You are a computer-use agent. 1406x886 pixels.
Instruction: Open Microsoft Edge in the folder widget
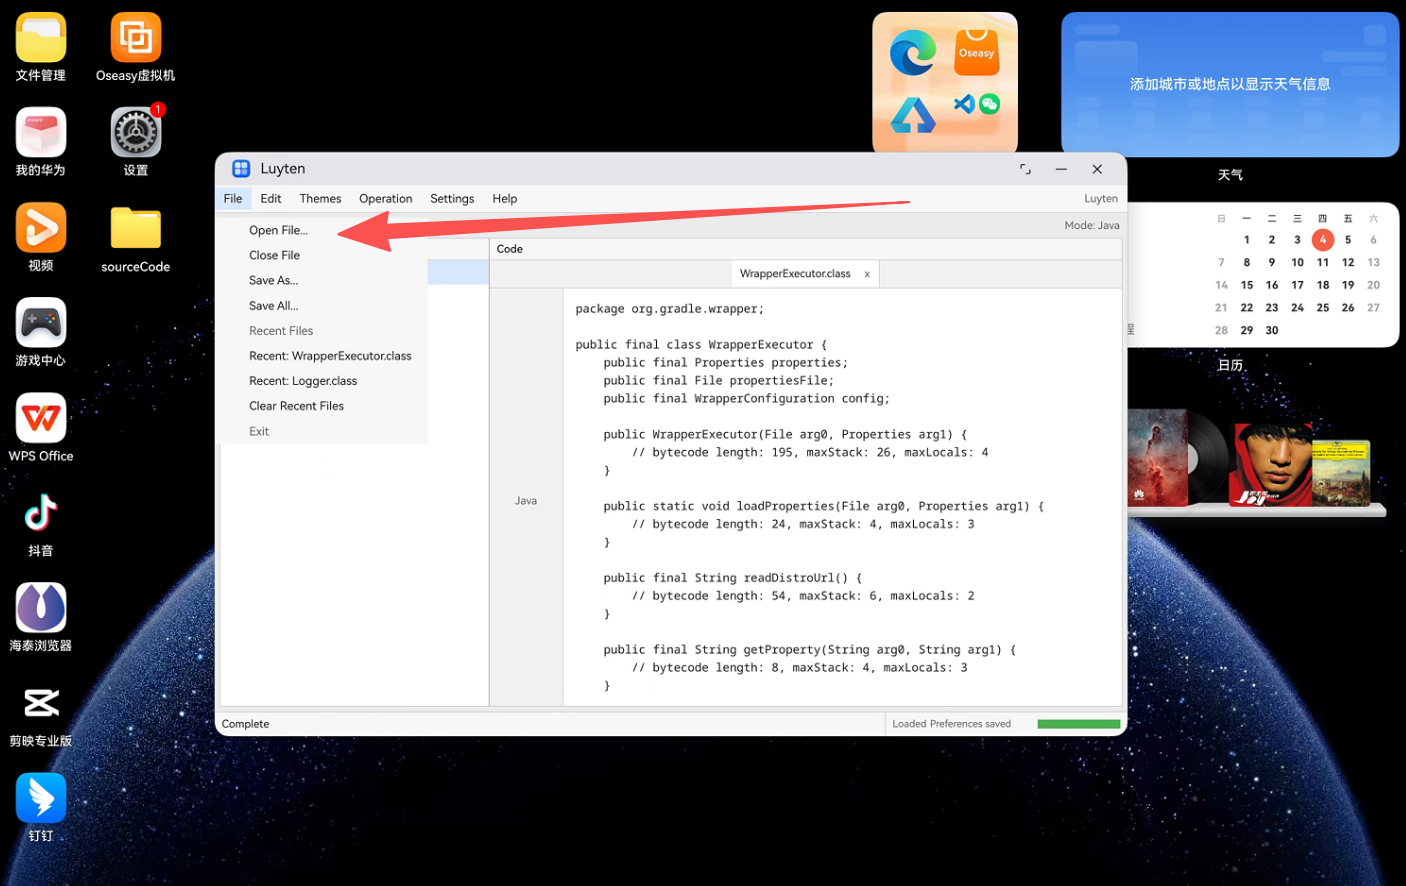(913, 53)
